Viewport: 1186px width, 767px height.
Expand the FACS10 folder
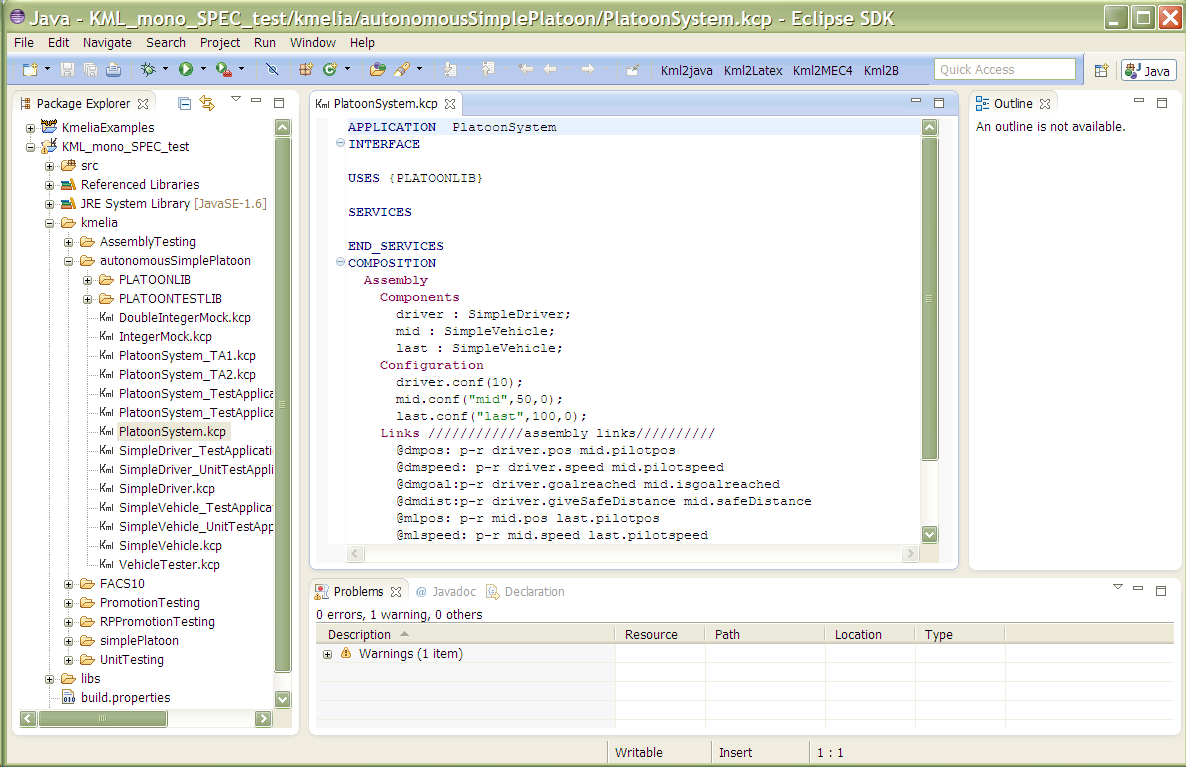(x=68, y=584)
